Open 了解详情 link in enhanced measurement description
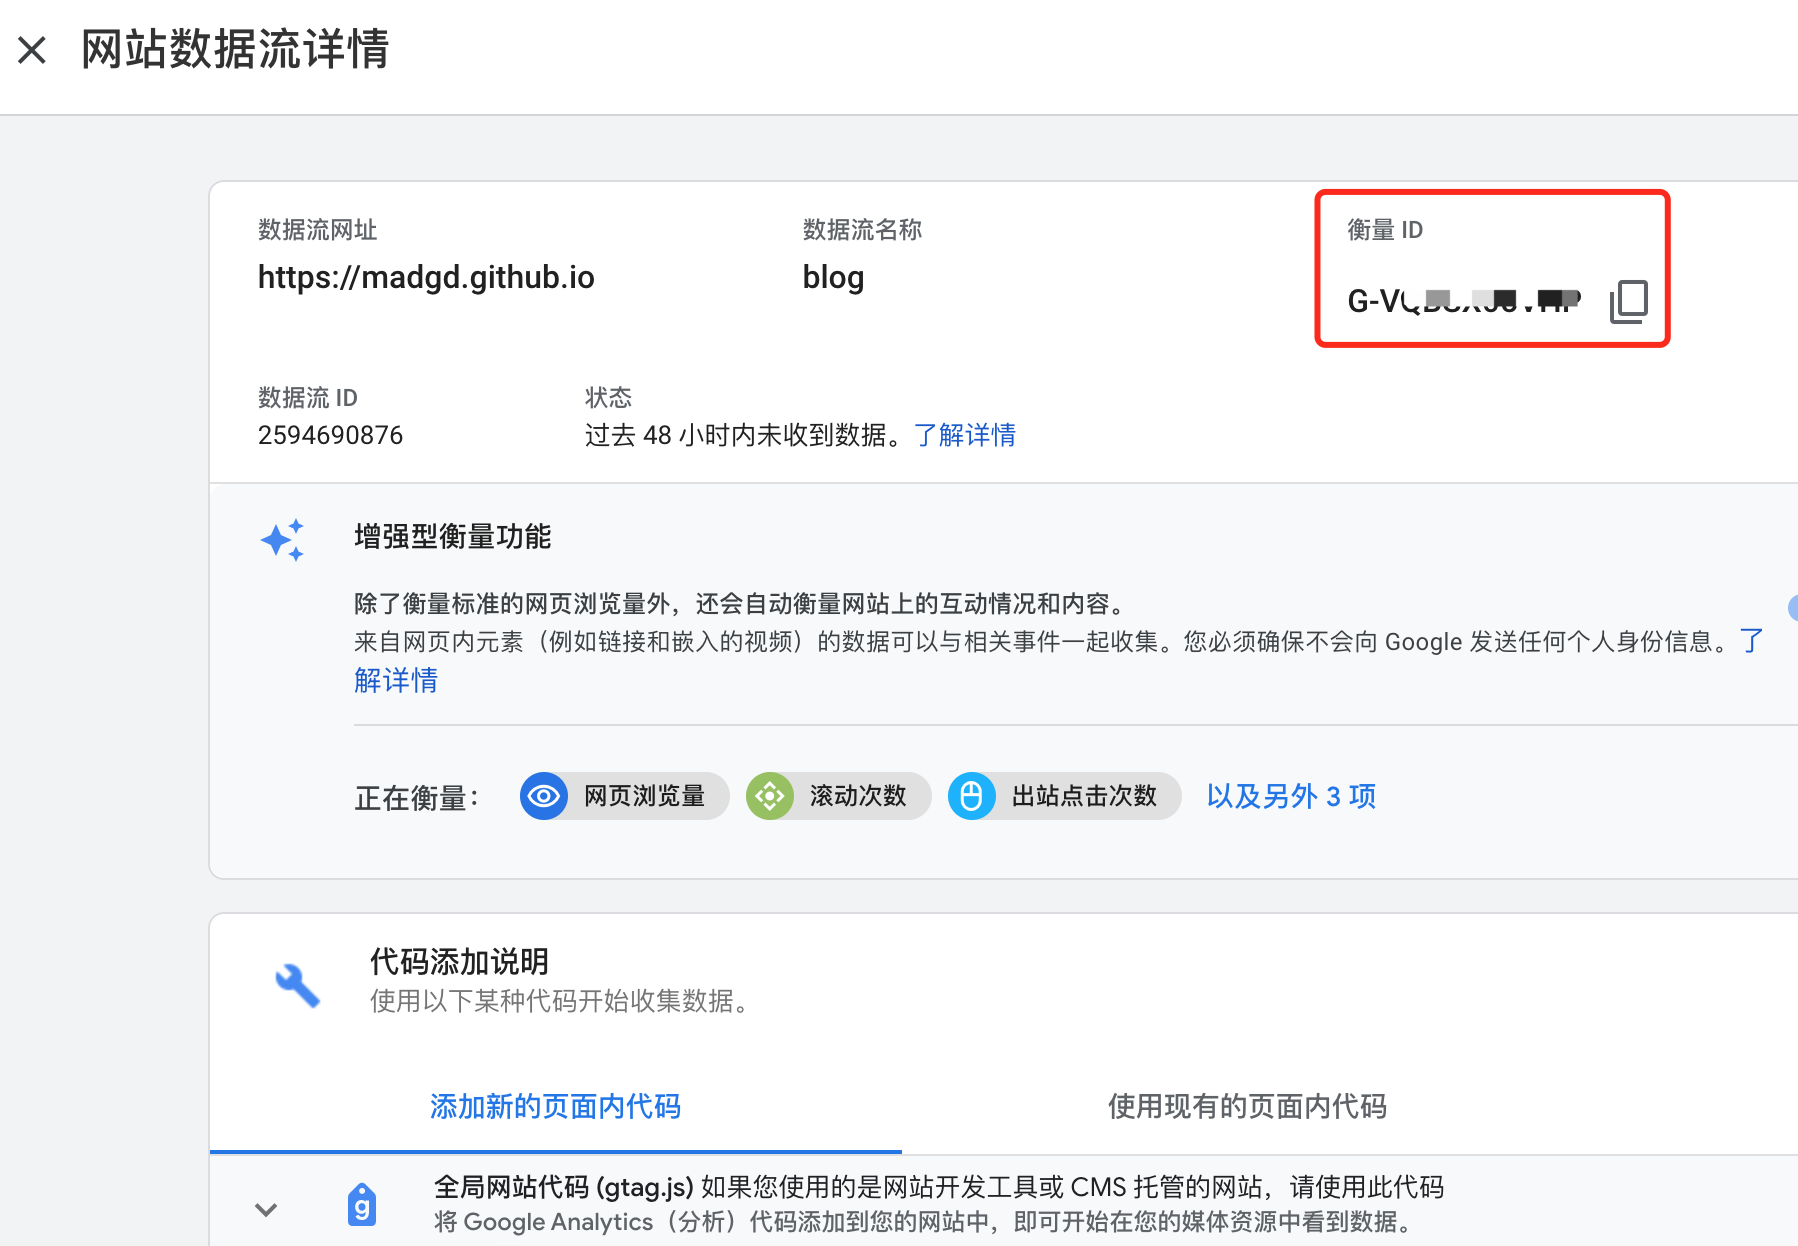 pos(396,680)
